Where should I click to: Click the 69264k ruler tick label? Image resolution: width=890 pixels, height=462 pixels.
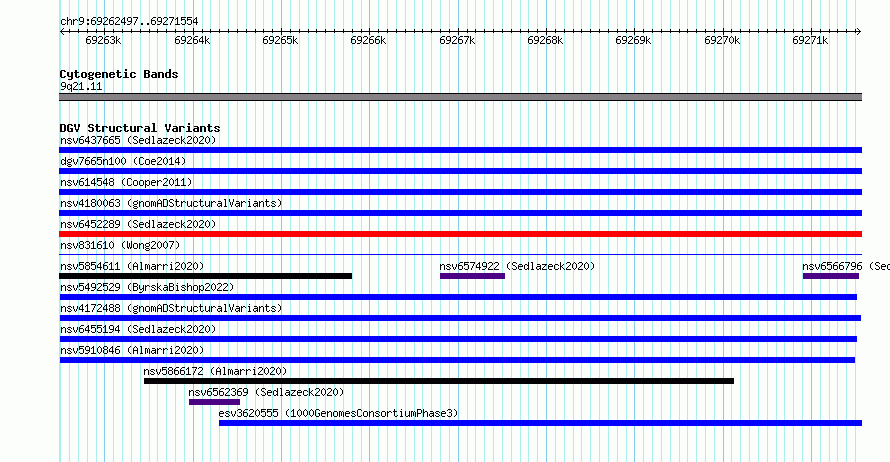pos(192,40)
